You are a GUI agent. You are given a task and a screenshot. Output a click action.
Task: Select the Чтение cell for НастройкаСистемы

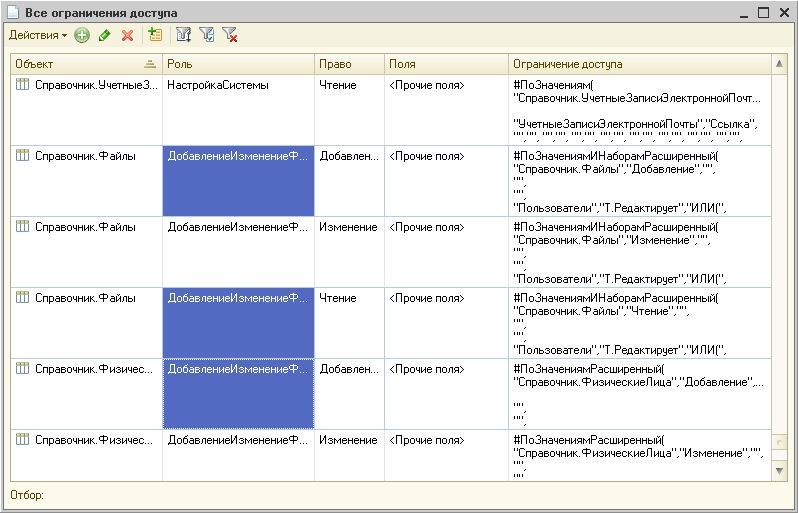coord(349,110)
